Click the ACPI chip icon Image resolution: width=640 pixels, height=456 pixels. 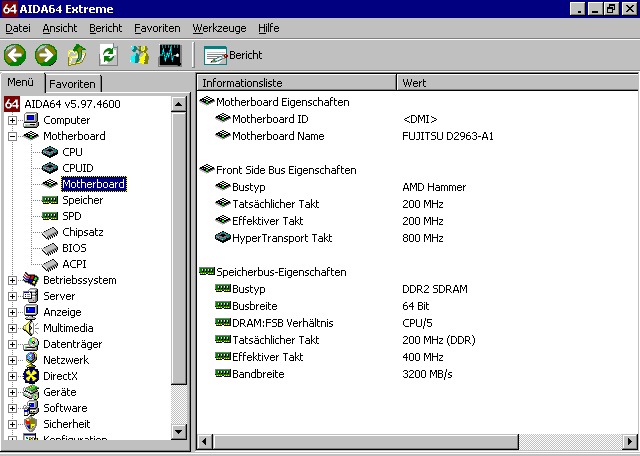pos(50,265)
